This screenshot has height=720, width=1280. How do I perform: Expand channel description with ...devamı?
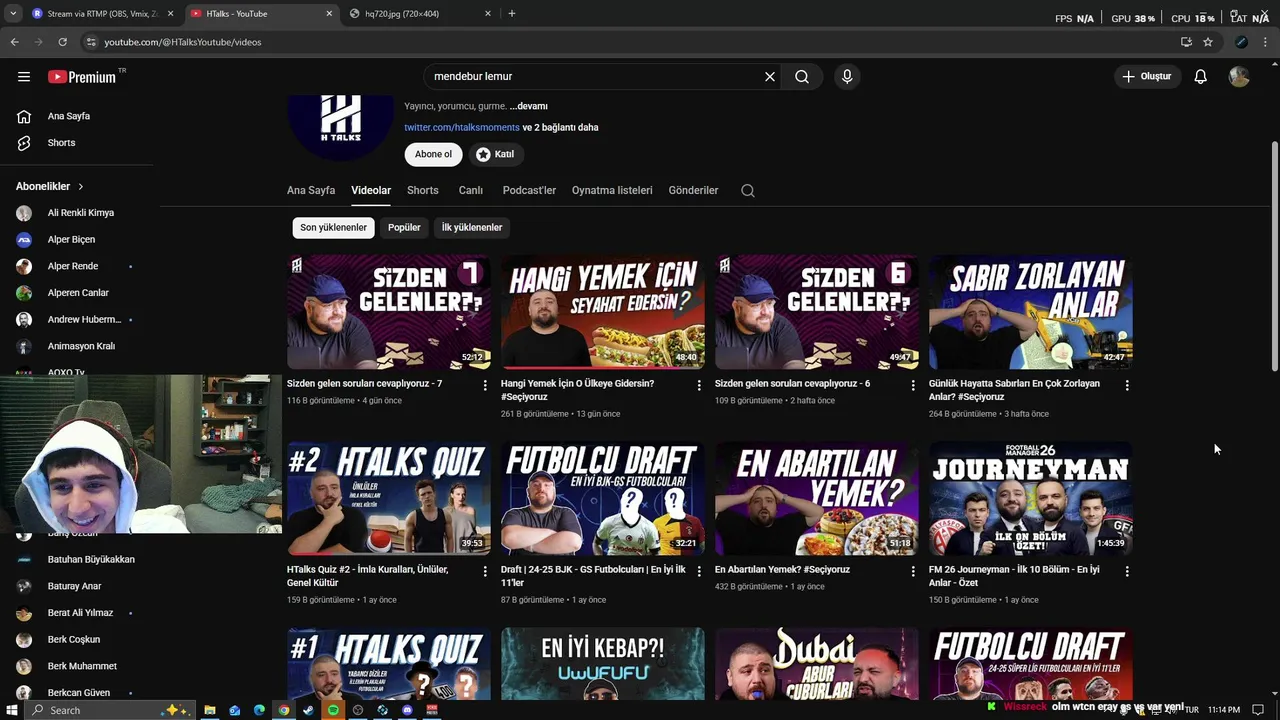click(x=528, y=106)
